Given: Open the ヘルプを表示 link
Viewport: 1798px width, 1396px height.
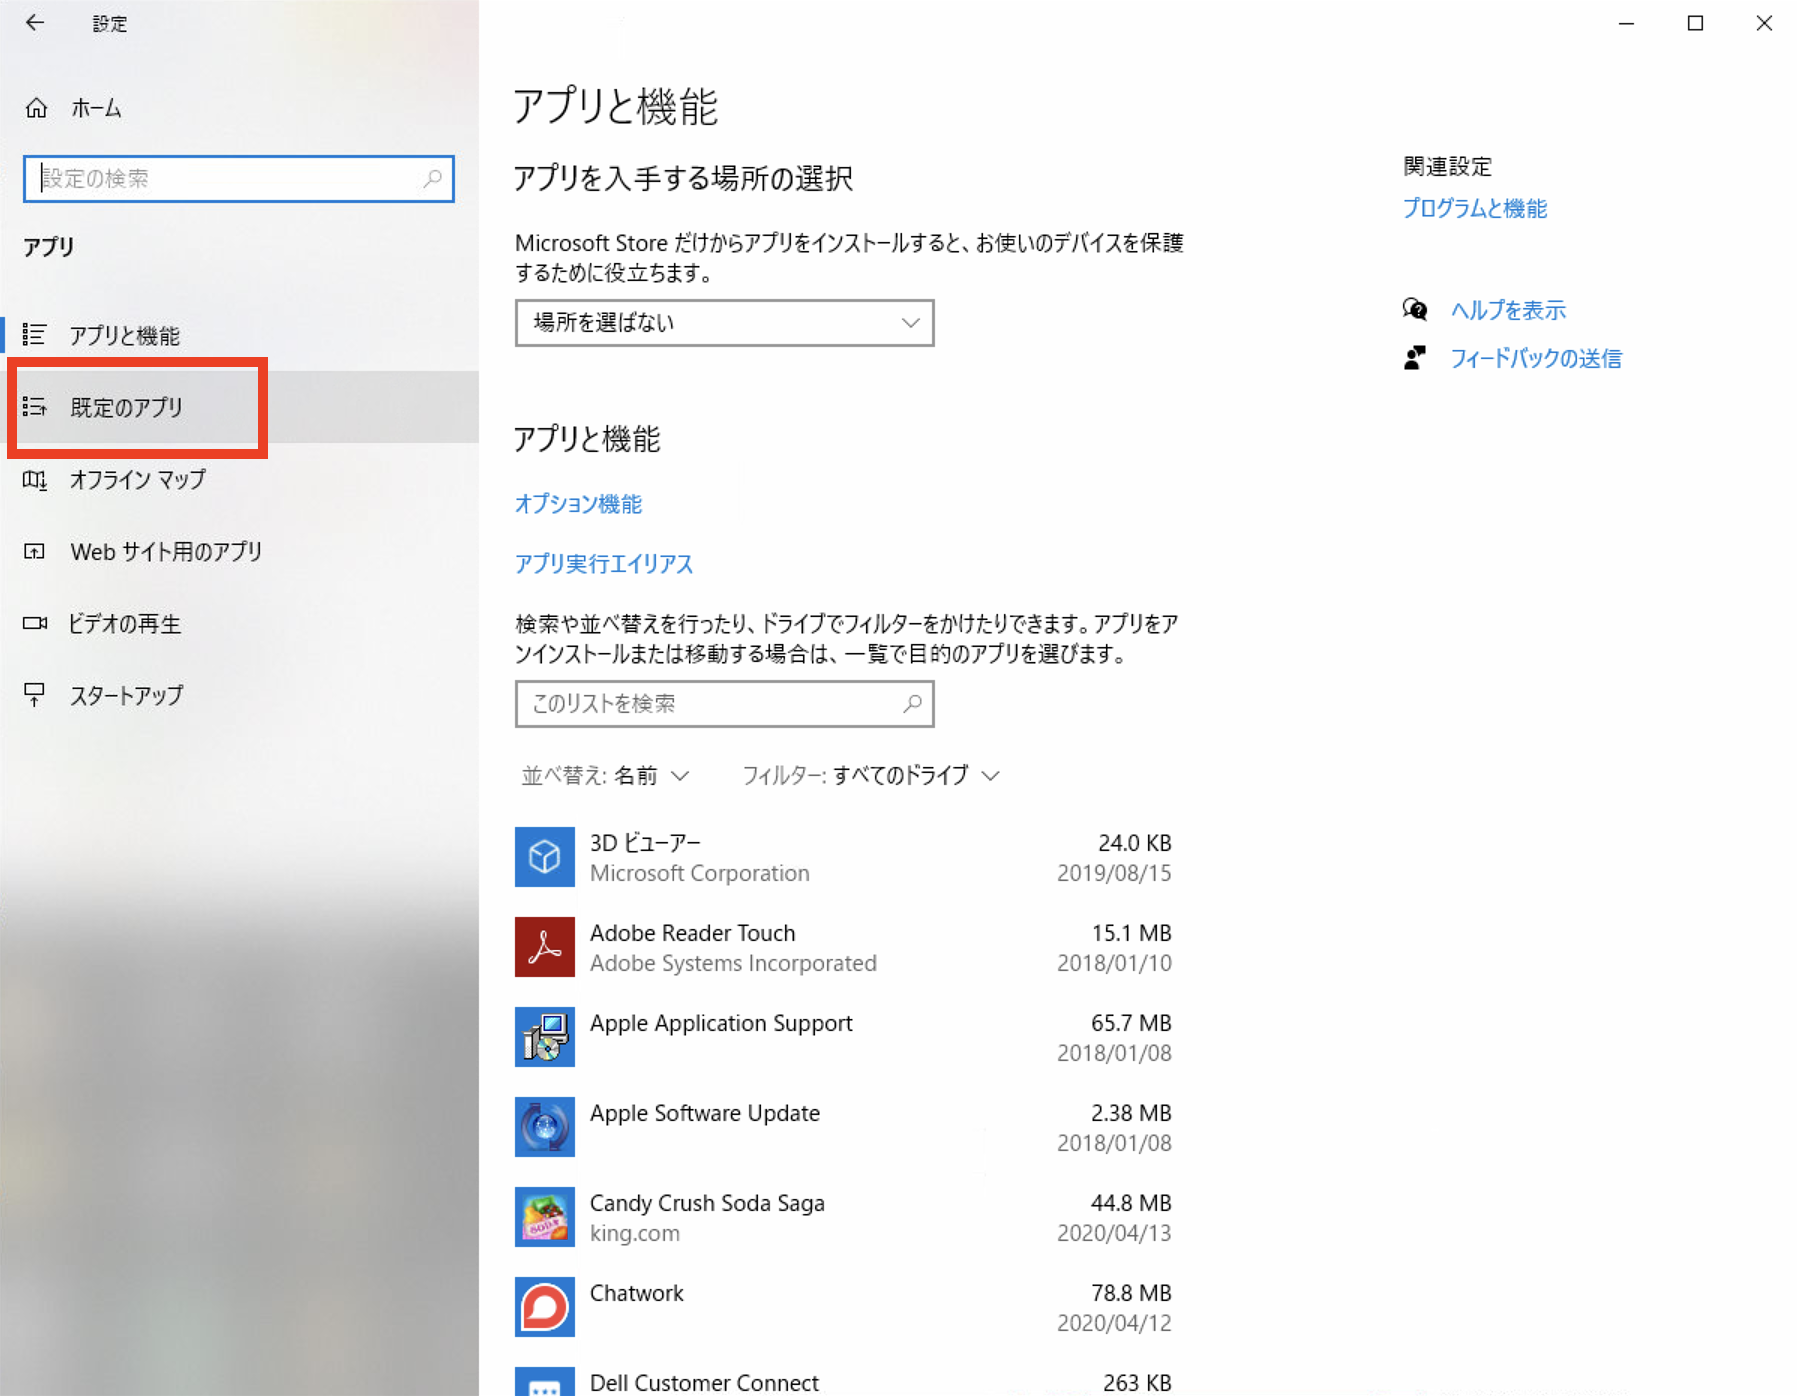Looking at the screenshot, I should tap(1508, 311).
